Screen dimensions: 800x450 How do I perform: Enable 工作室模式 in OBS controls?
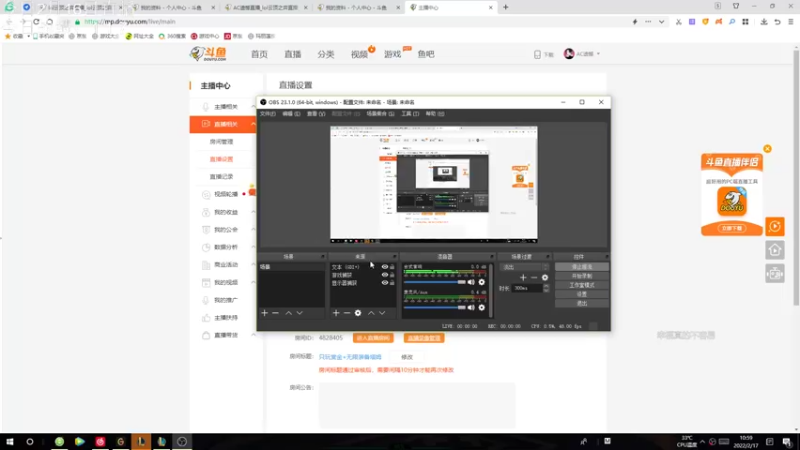click(582, 285)
